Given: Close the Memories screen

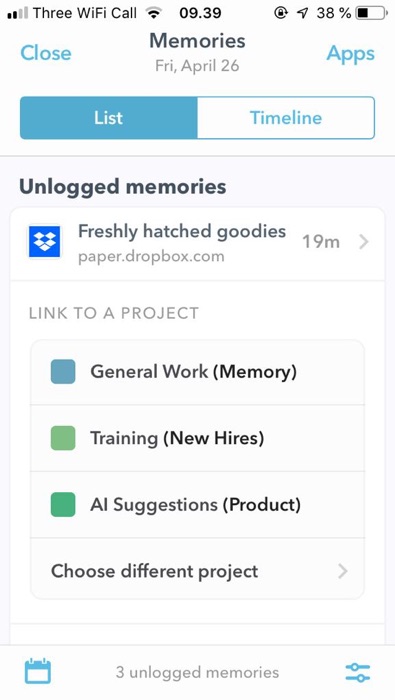Looking at the screenshot, I should coord(46,53).
